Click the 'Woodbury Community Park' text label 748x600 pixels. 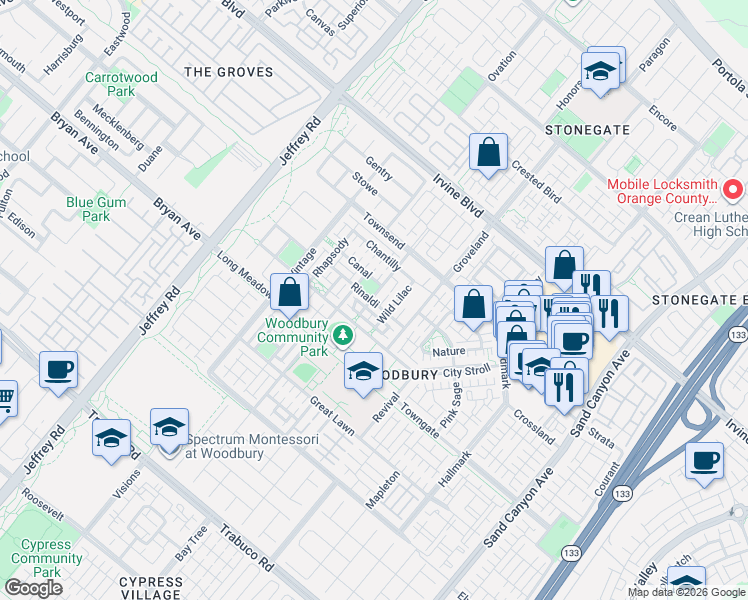[x=292, y=337]
